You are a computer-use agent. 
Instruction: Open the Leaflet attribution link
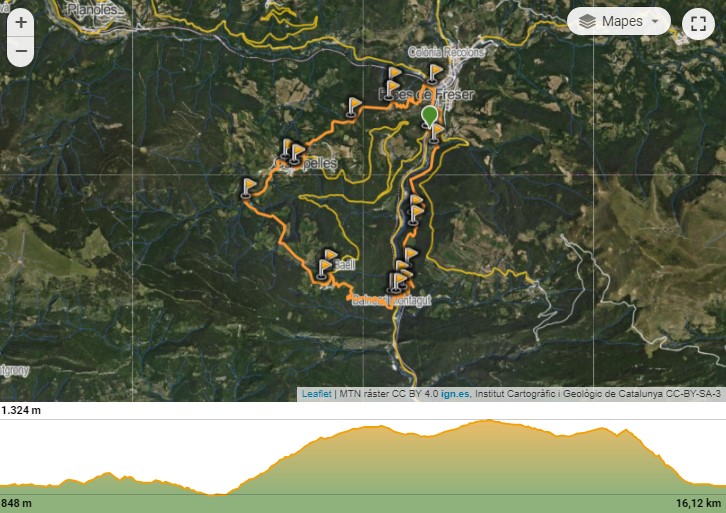(317, 394)
